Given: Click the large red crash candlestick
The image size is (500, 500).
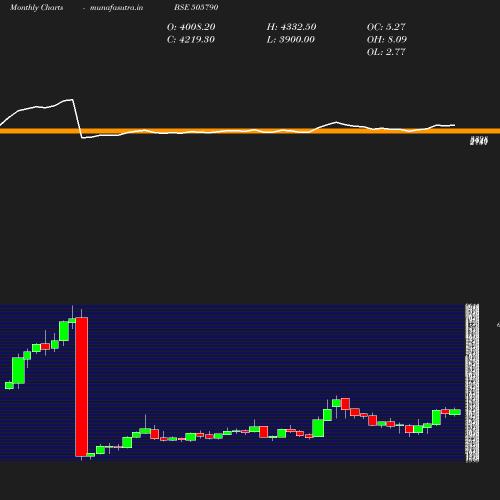Looking at the screenshot, I should pyautogui.click(x=82, y=387).
